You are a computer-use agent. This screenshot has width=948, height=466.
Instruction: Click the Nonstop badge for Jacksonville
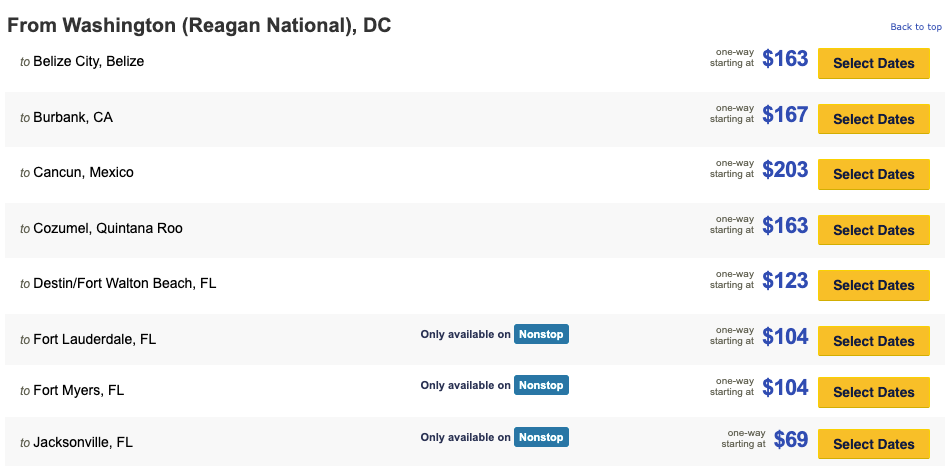(x=541, y=437)
